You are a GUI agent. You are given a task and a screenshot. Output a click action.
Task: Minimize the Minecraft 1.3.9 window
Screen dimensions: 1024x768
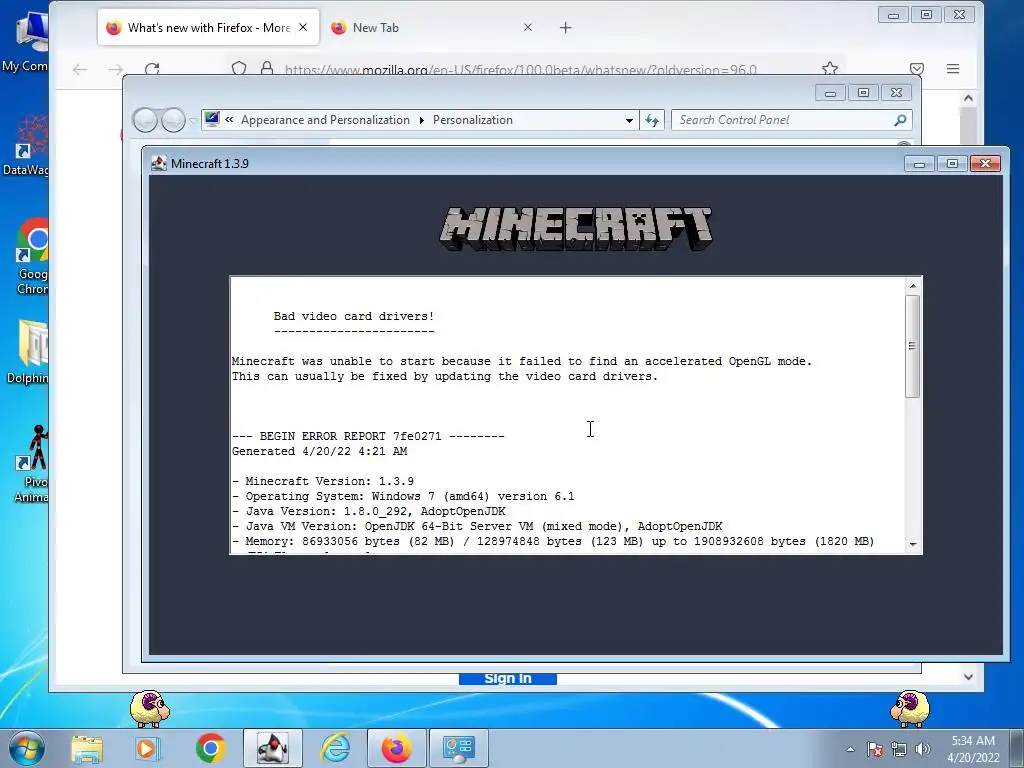(x=919, y=164)
